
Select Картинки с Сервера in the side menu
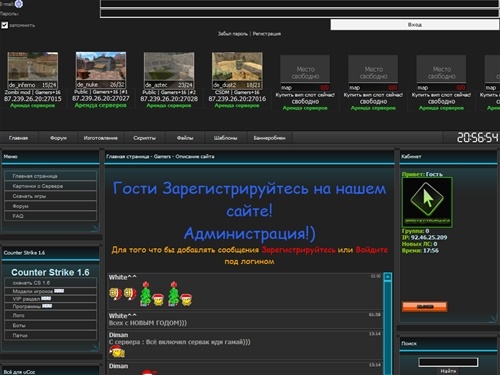pos(51,186)
